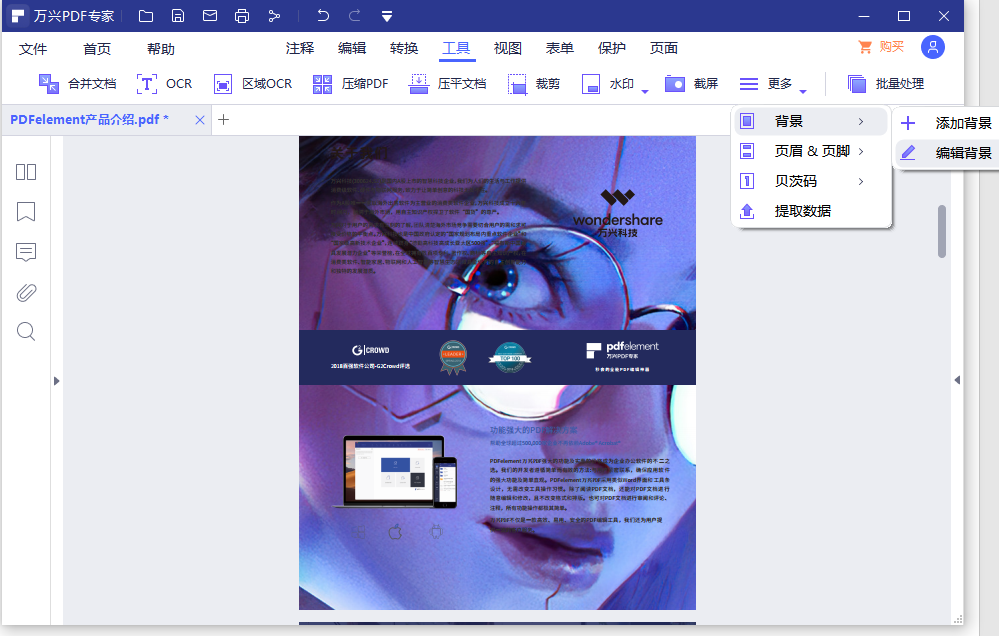This screenshot has height=636, width=999.
Task: Open the search panel magnifier icon
Action: point(26,332)
